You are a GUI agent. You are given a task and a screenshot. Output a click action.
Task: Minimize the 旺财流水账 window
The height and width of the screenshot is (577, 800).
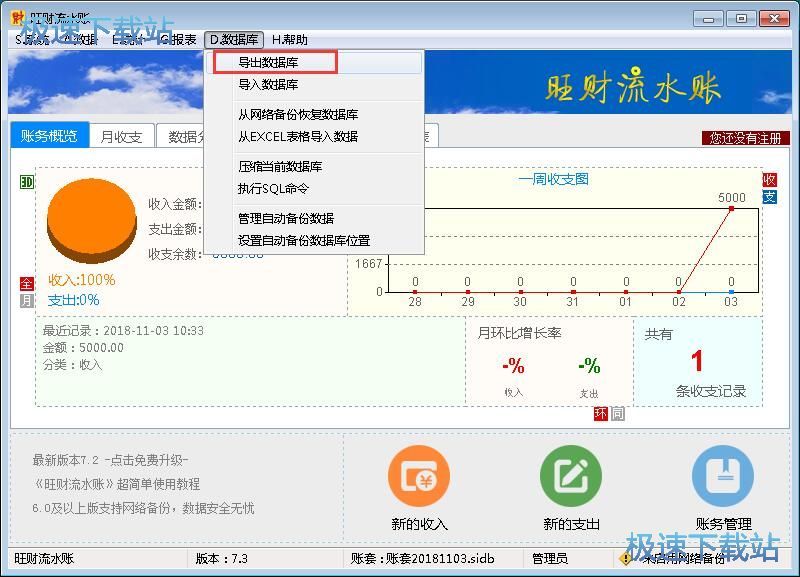(x=708, y=19)
